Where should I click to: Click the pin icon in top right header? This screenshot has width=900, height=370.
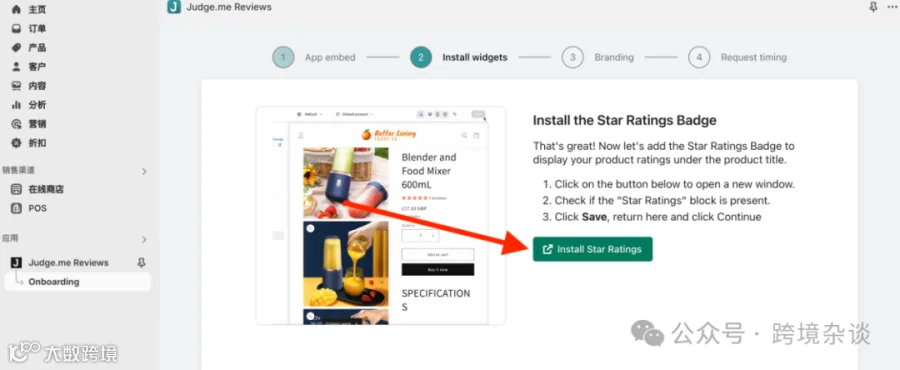pyautogui.click(x=873, y=7)
